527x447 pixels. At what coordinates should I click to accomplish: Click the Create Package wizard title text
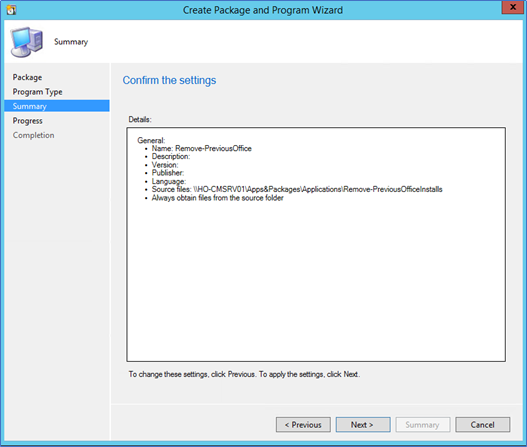point(263,10)
